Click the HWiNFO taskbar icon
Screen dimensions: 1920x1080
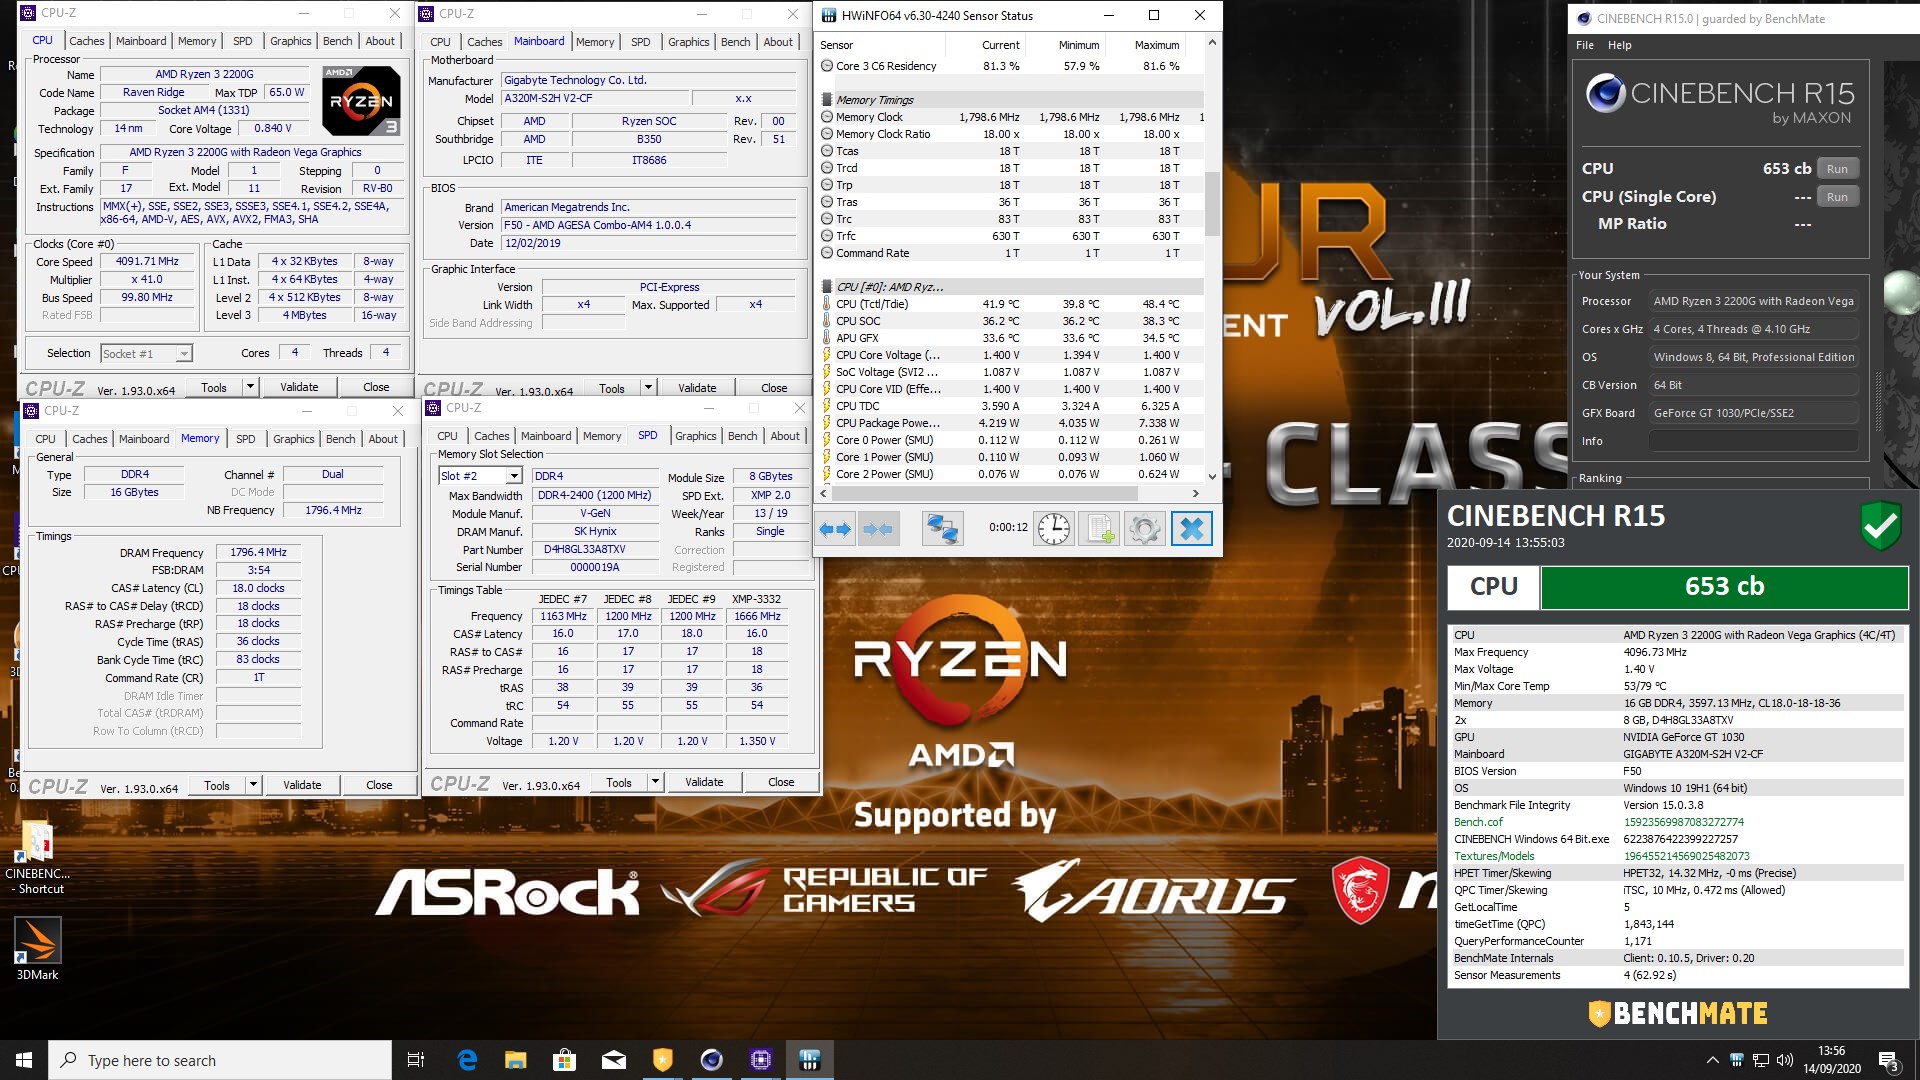click(810, 1060)
